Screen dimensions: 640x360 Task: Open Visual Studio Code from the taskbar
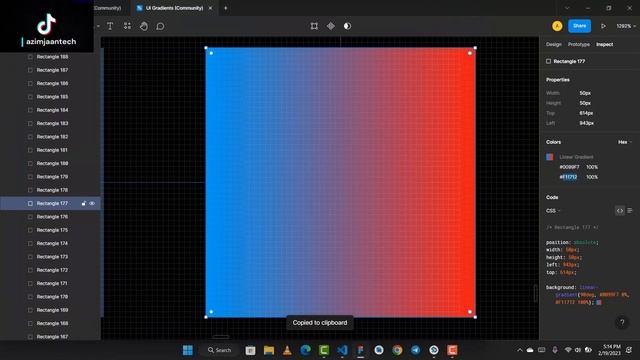pos(342,350)
